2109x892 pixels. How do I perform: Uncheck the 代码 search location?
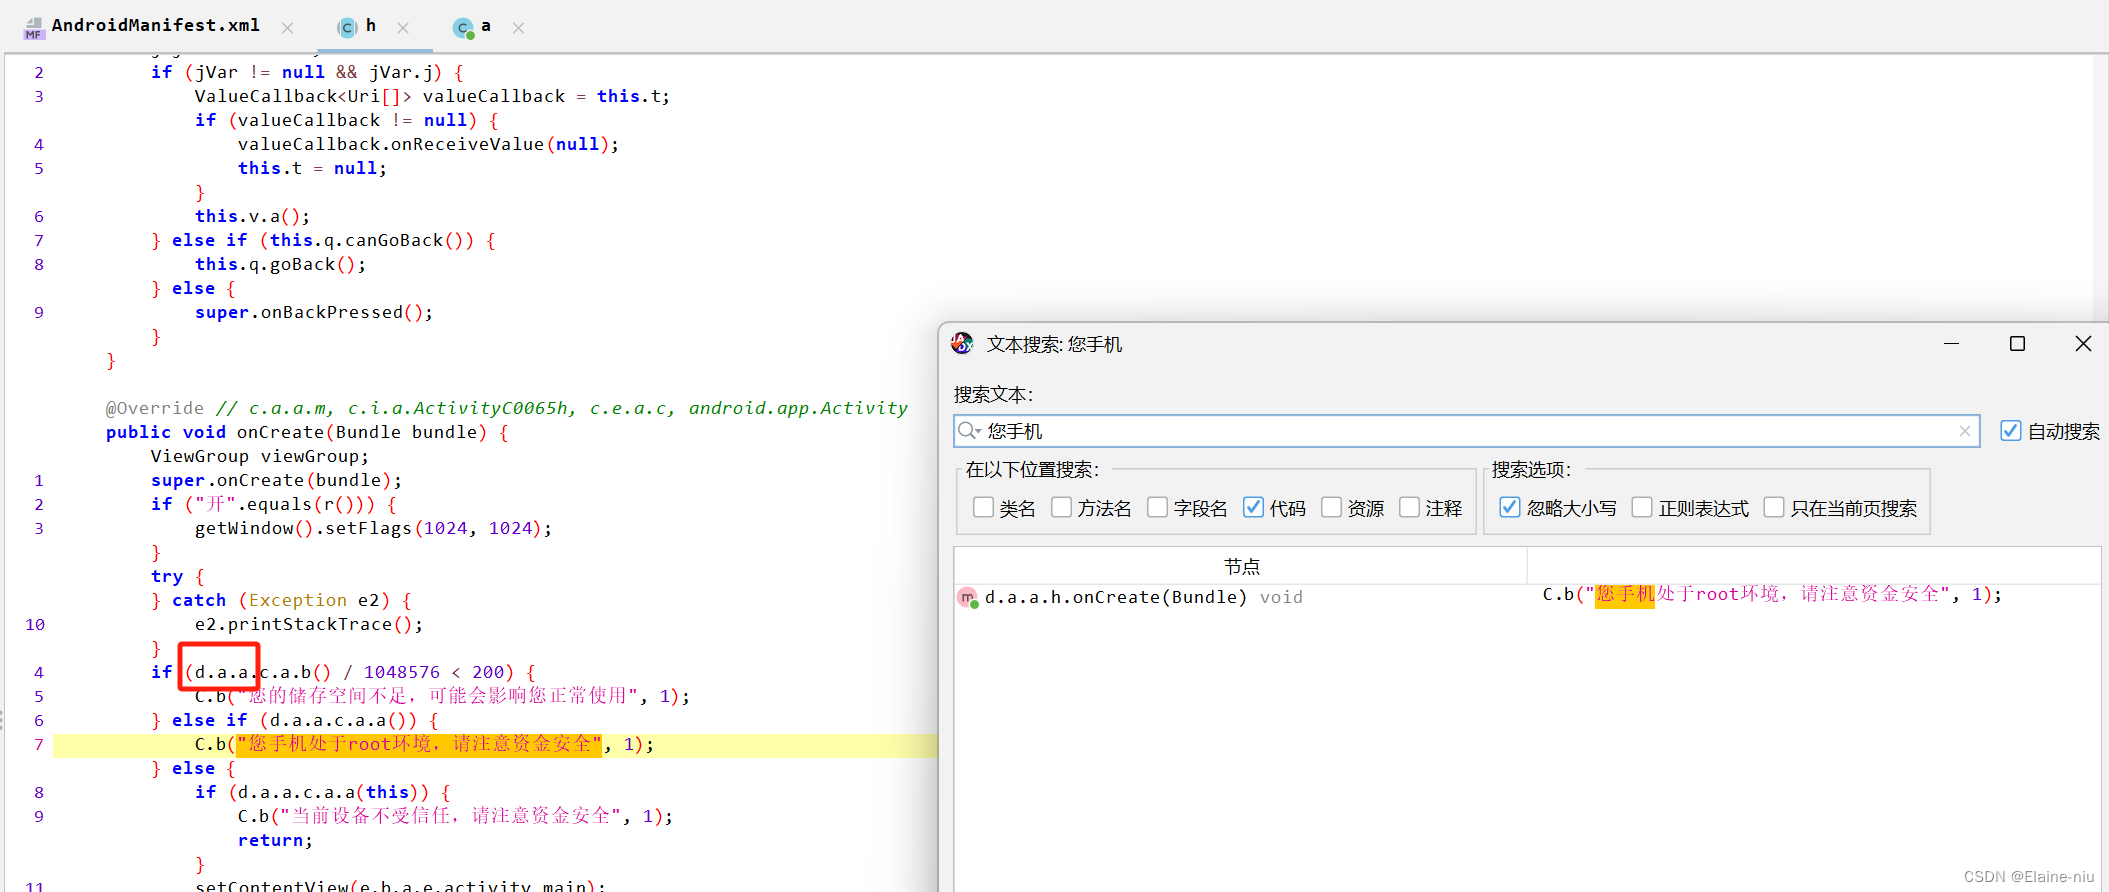[x=1253, y=508]
